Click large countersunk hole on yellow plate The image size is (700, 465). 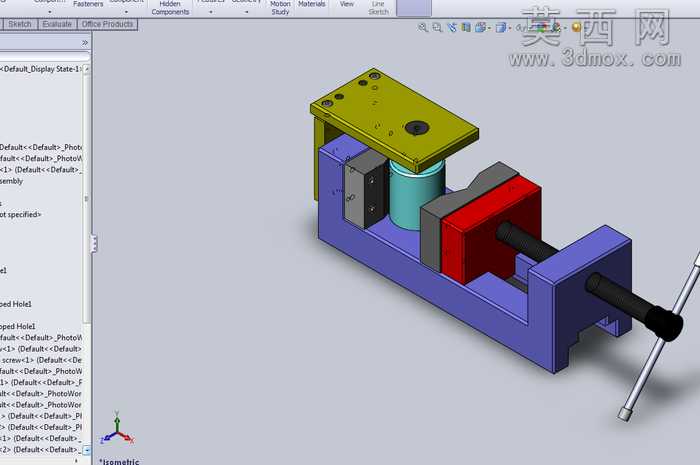(x=417, y=128)
